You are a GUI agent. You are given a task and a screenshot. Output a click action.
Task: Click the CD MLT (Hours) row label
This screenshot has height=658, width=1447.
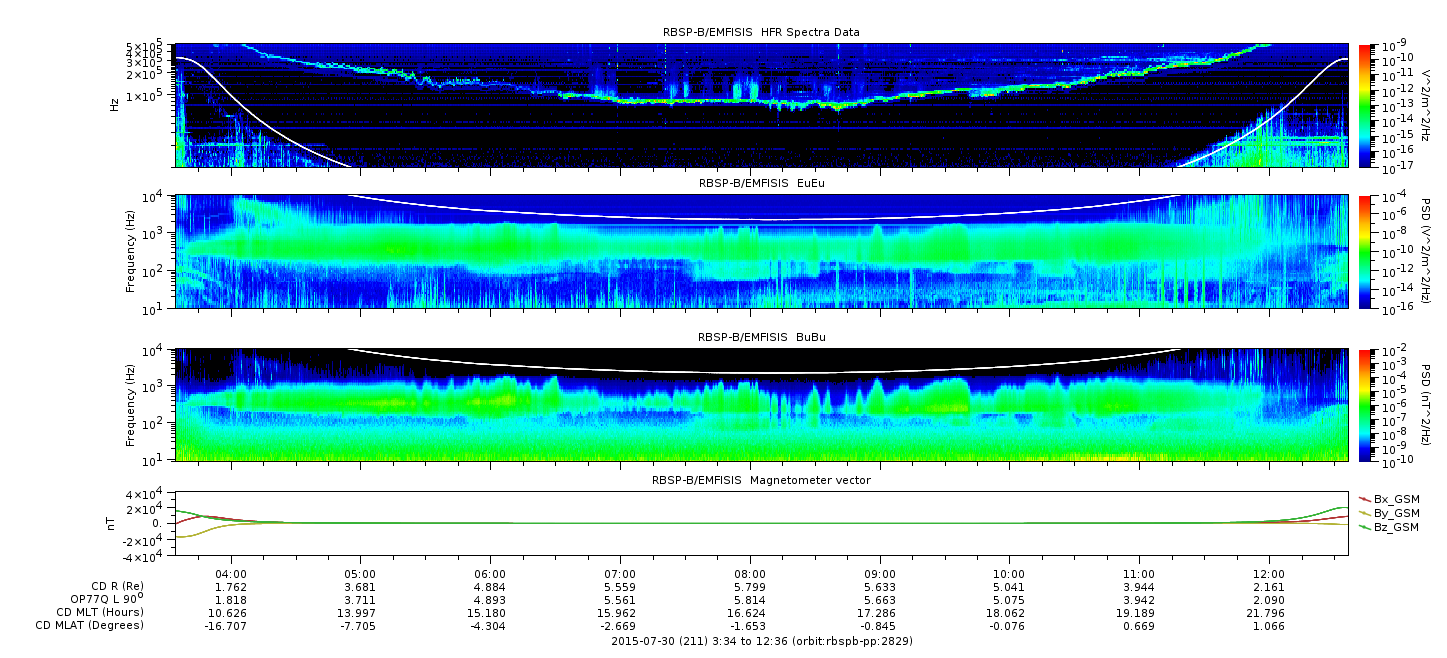coord(99,612)
